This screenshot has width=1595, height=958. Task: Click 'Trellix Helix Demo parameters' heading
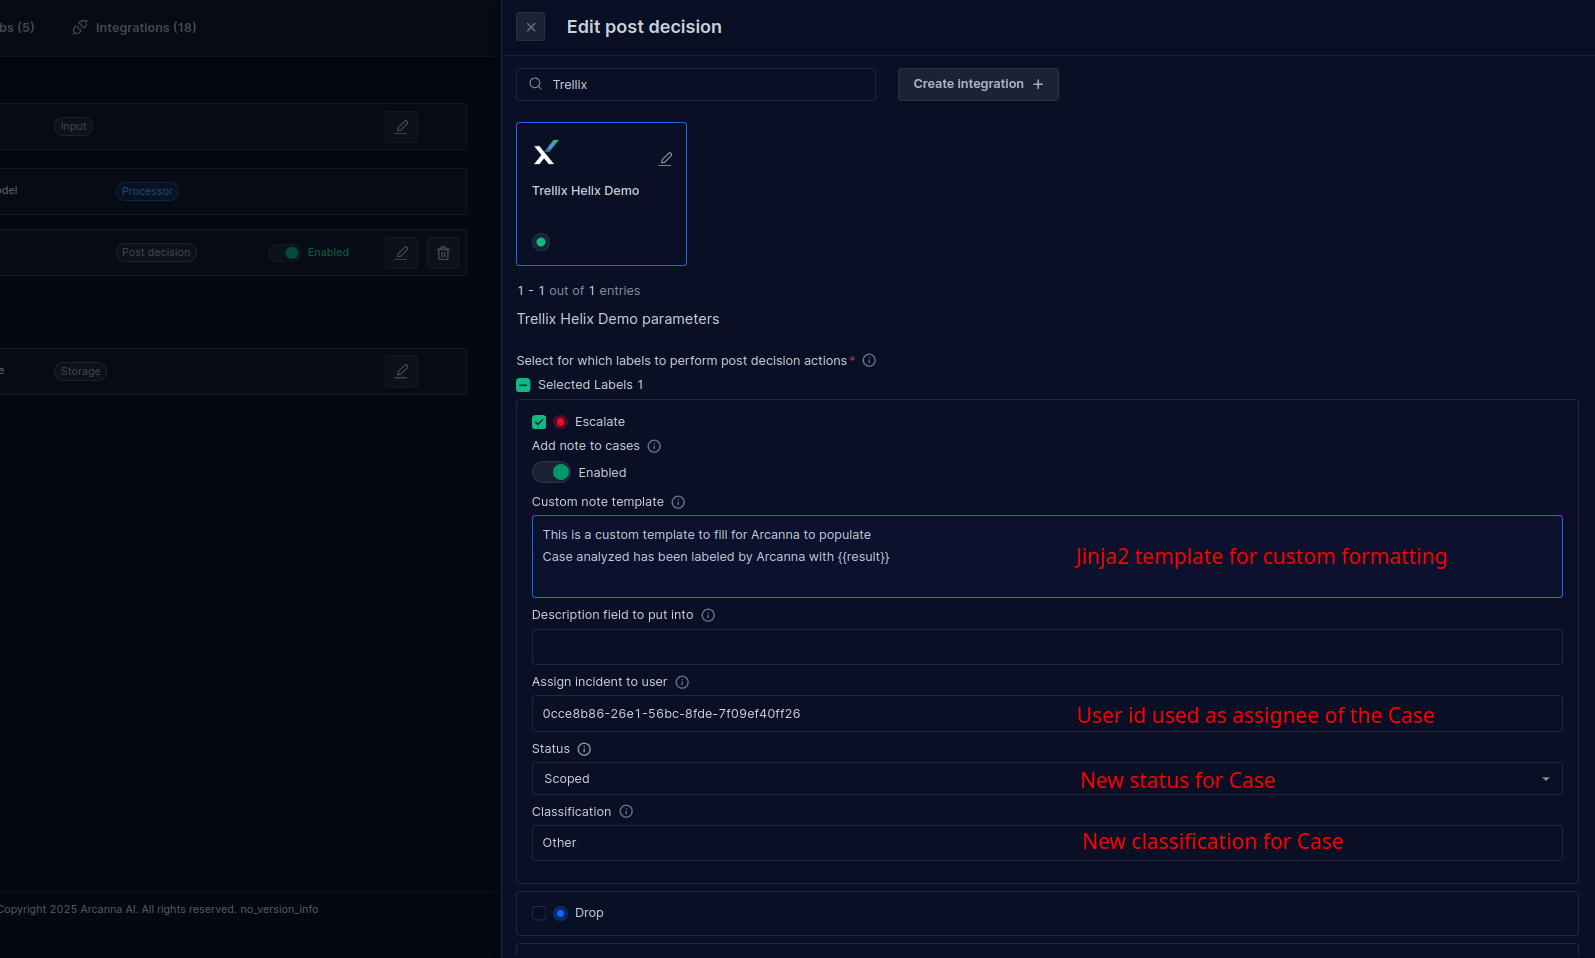point(618,319)
